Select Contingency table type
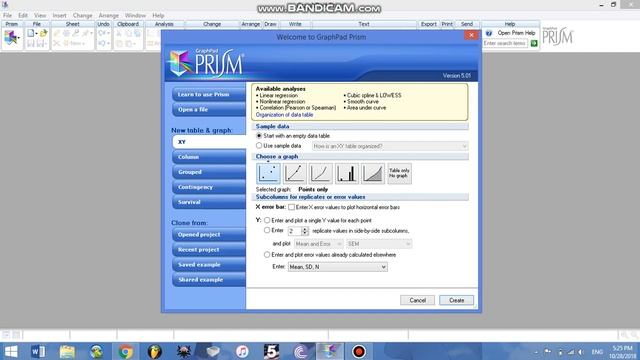This screenshot has width=640, height=360. [209, 187]
